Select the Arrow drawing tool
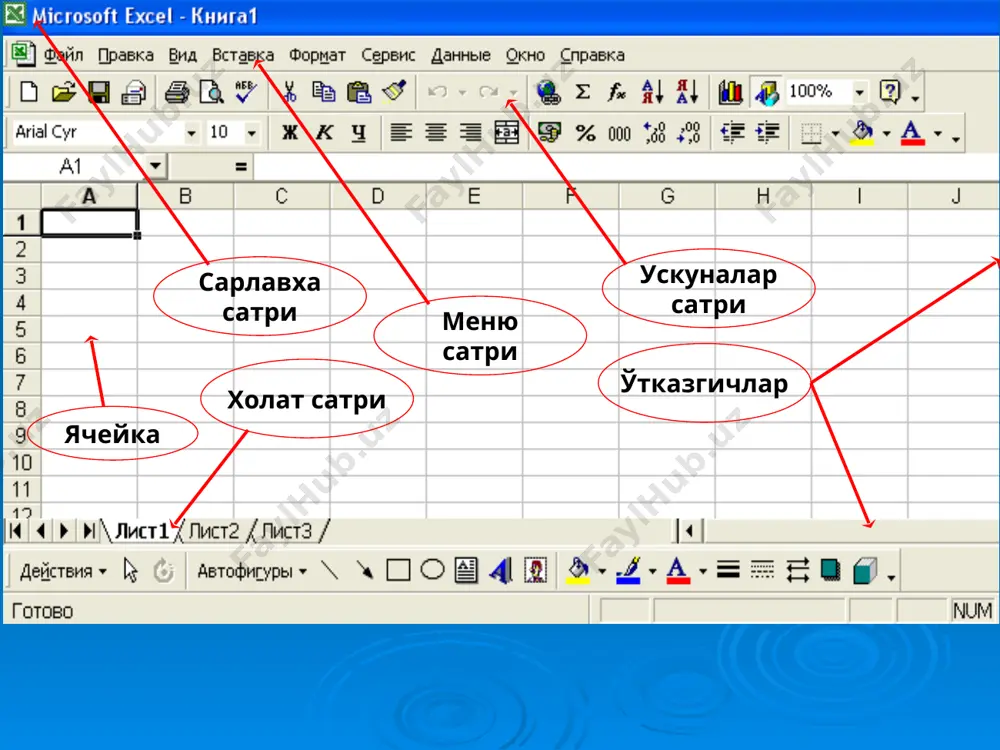The width and height of the screenshot is (1000, 750). pos(364,570)
